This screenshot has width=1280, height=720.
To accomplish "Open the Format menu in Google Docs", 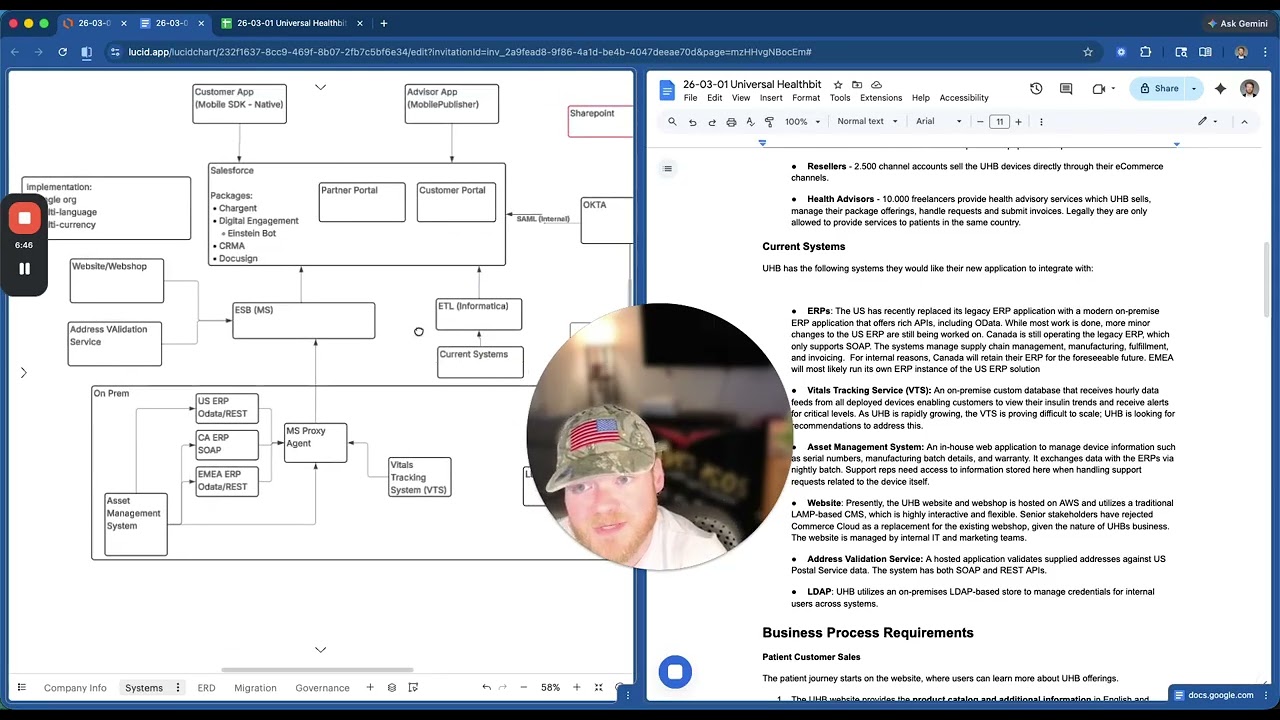I will tap(806, 98).
